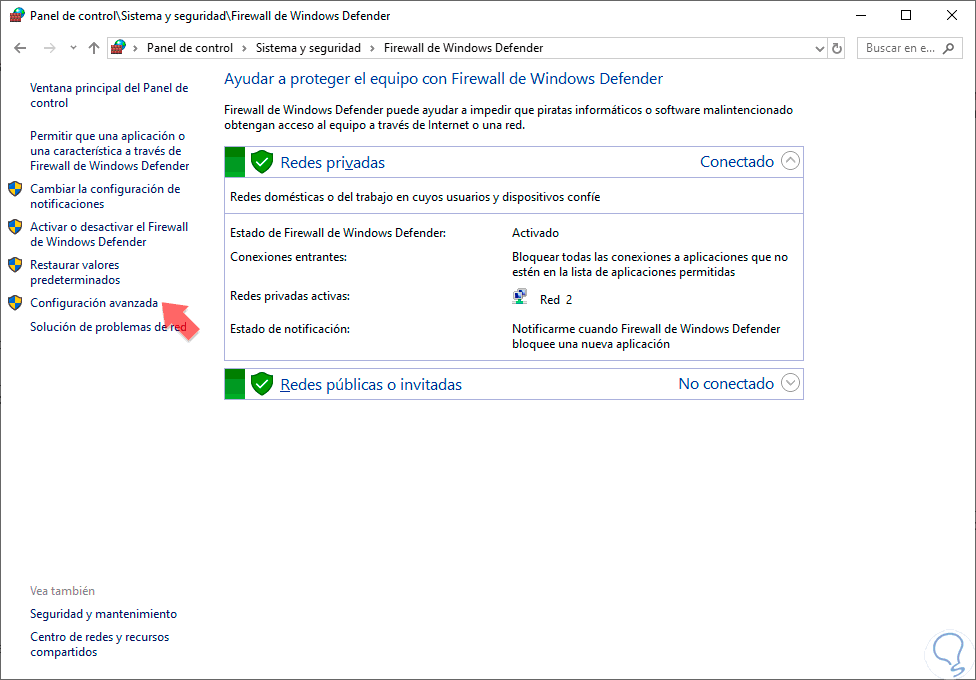976x680 pixels.
Task: Open Configuración avanzada link
Action: [94, 303]
